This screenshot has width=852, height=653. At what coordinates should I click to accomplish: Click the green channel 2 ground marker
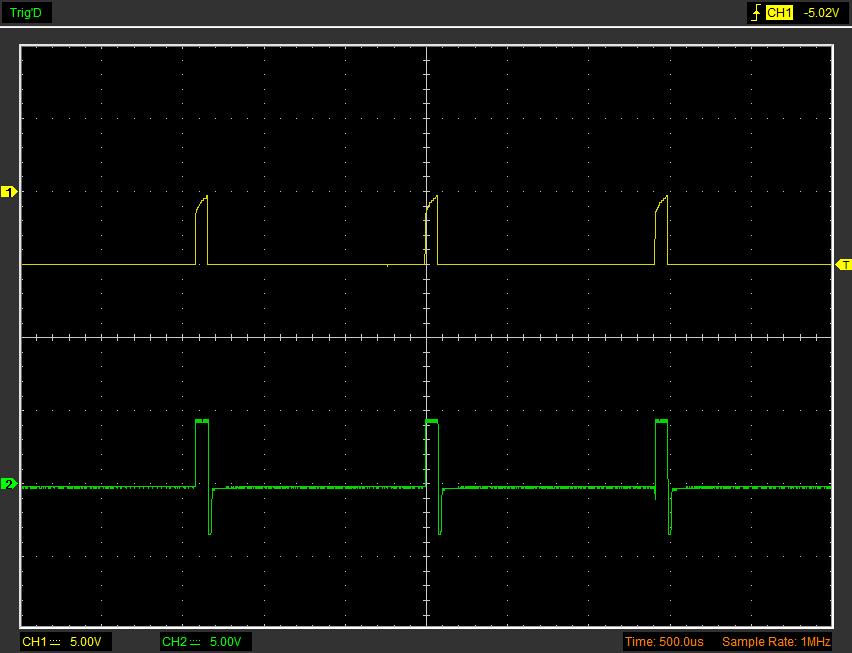click(x=9, y=484)
